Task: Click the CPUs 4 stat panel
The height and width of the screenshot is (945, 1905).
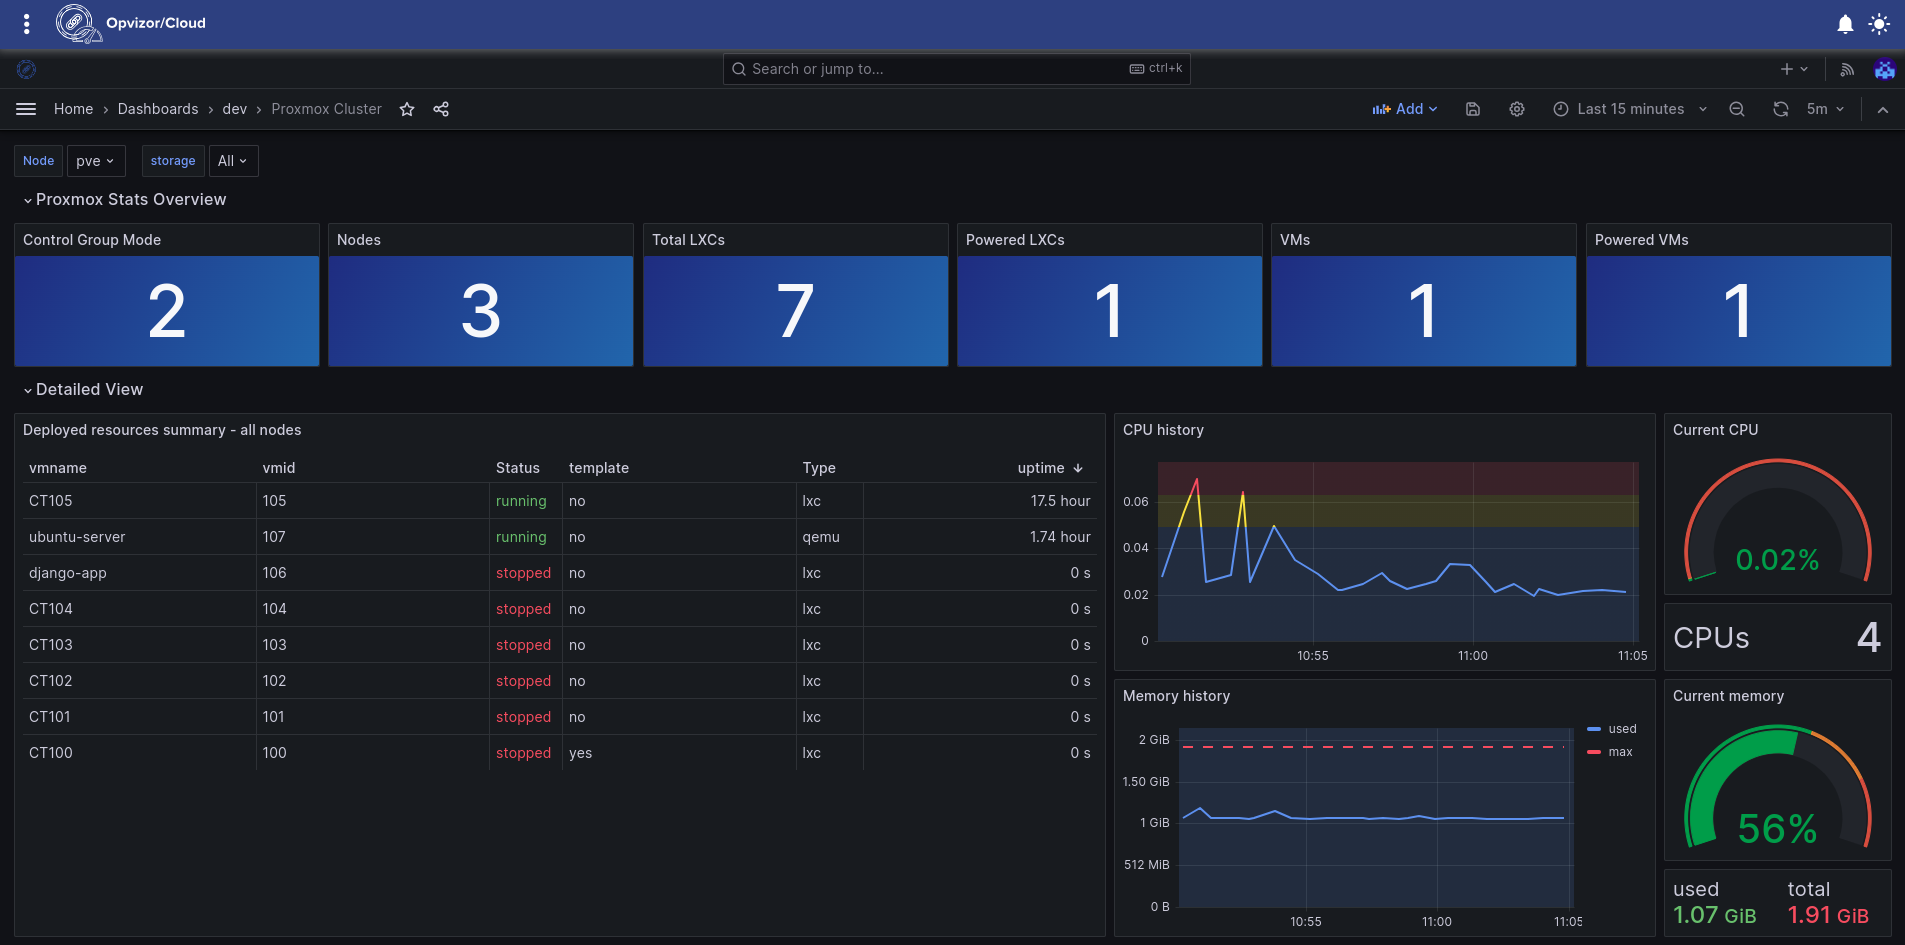Action: pyautogui.click(x=1777, y=637)
